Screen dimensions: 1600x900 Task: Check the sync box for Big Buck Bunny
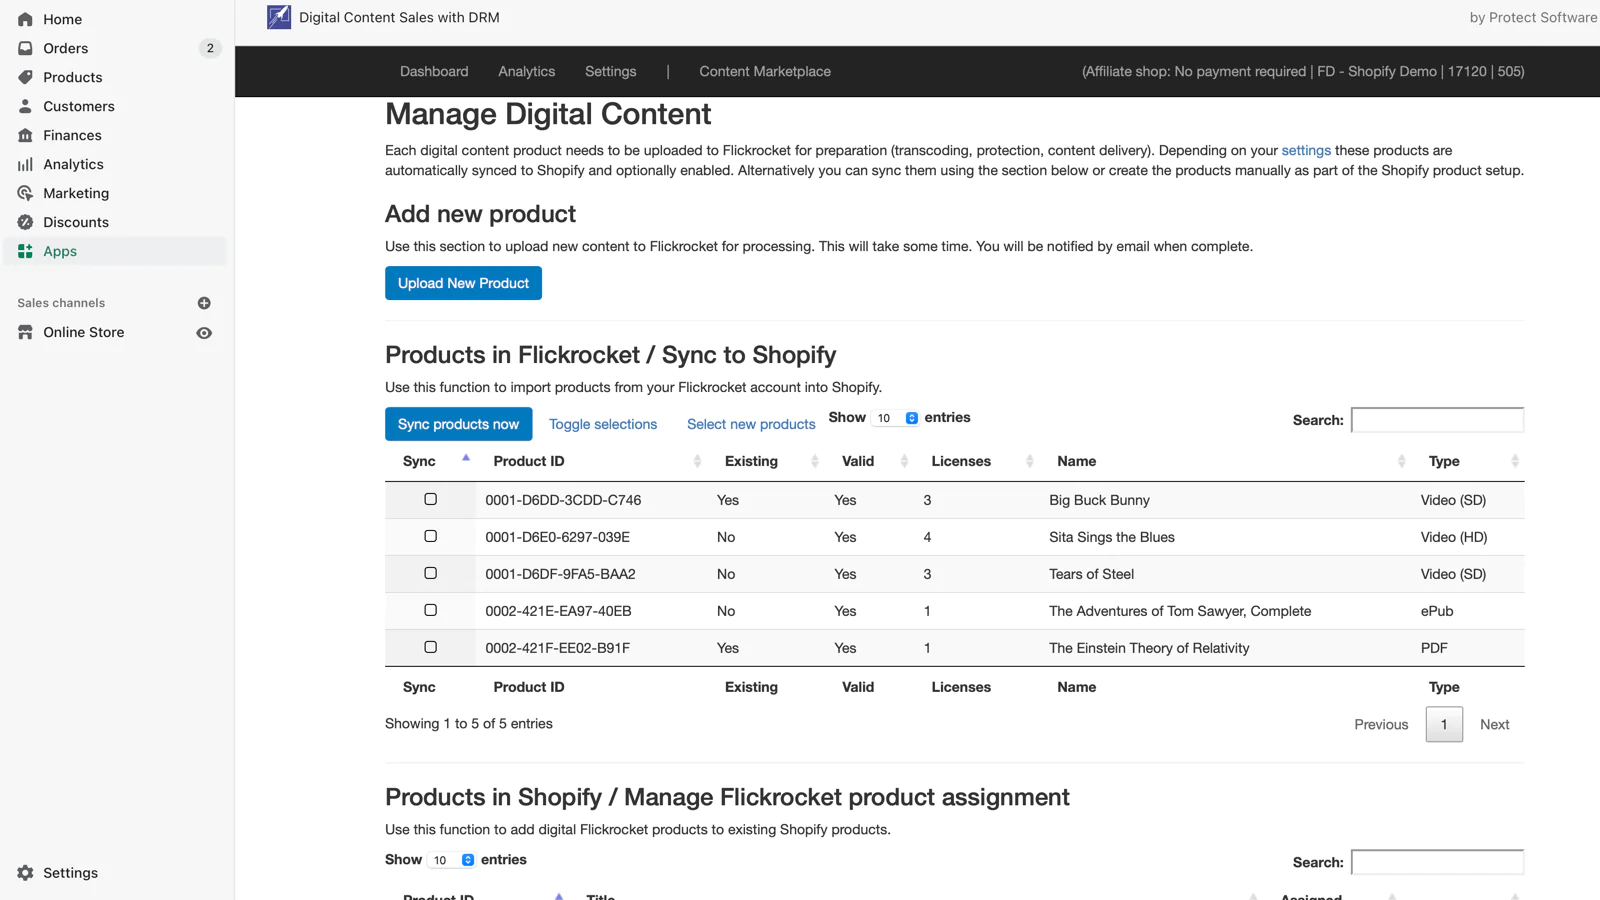pyautogui.click(x=431, y=499)
